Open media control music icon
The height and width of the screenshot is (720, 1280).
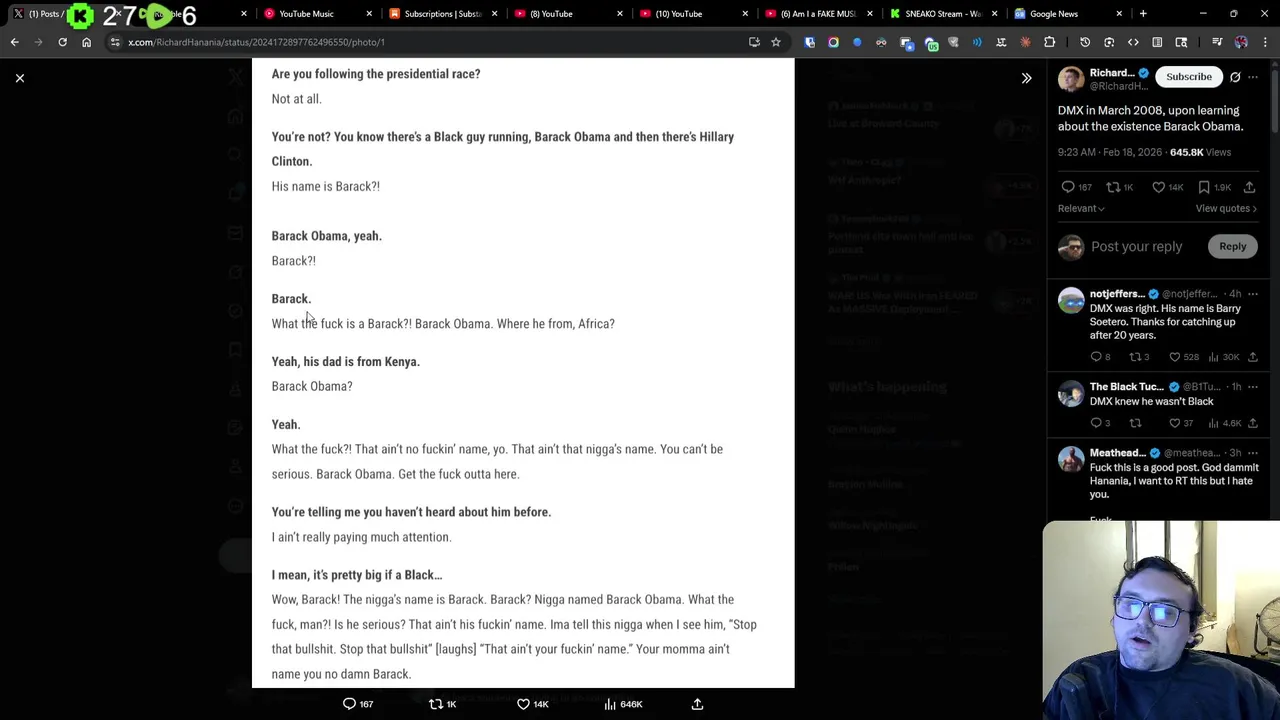click(1217, 42)
